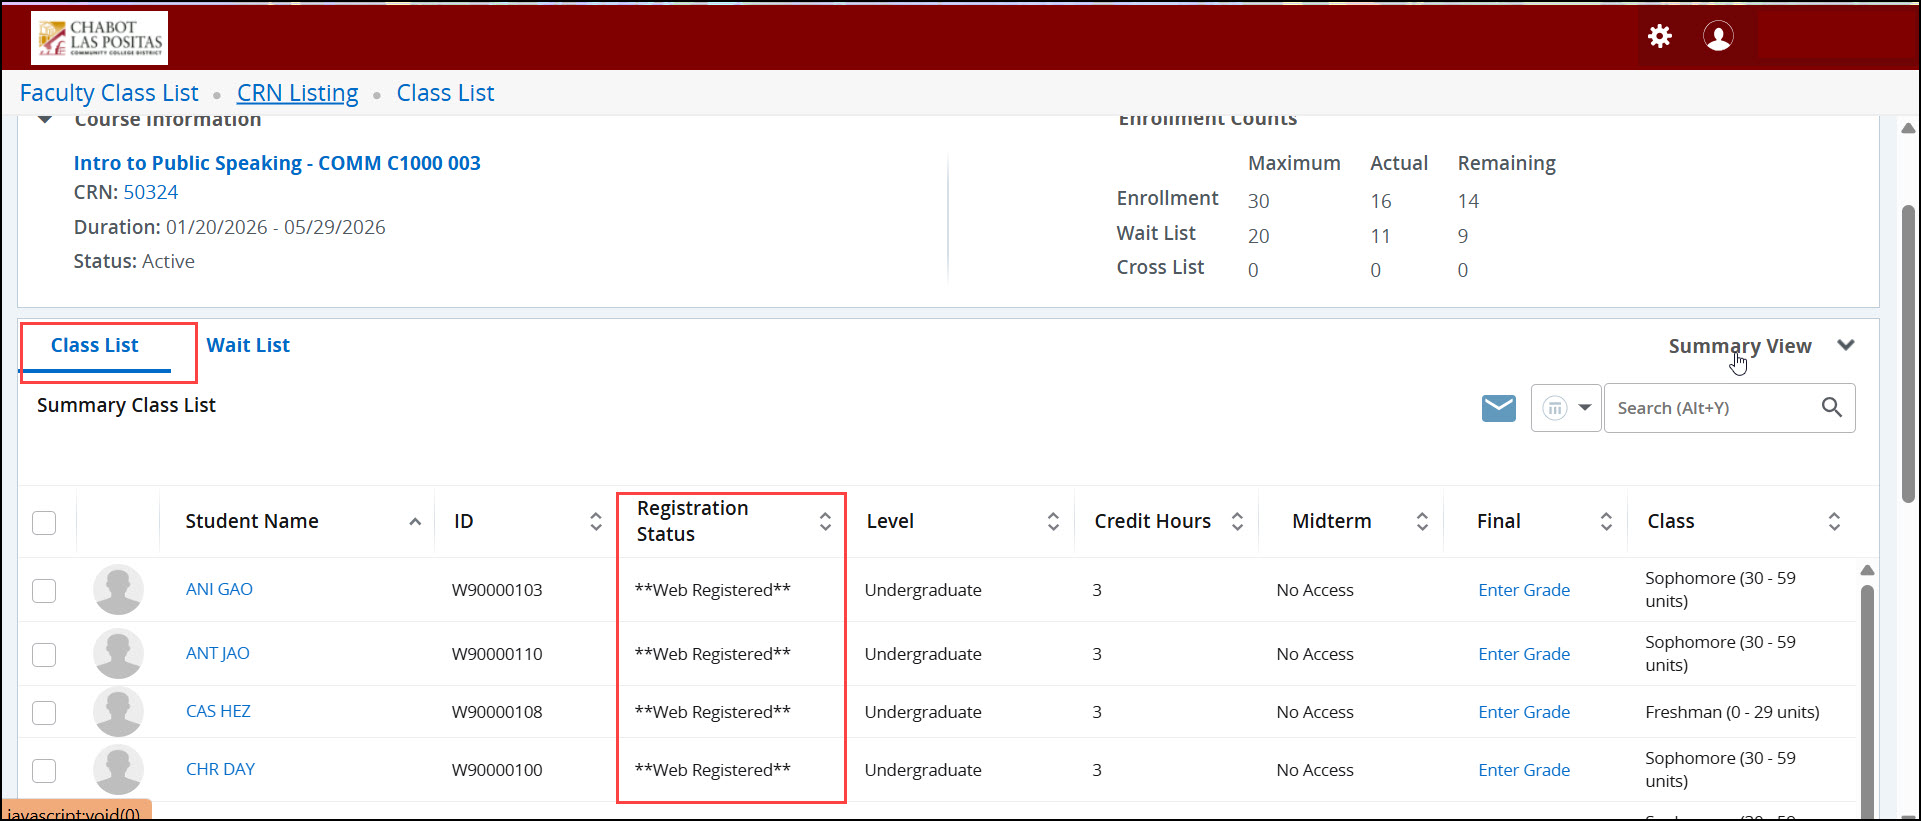Select the Class List tab
The image size is (1921, 821).
tap(95, 346)
